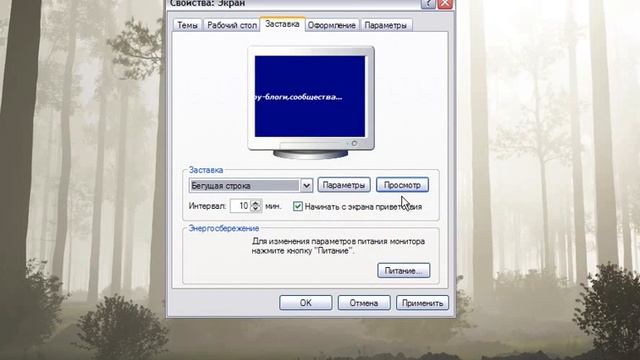Select the Заставка tab
This screenshot has width=640, height=360.
tap(282, 24)
